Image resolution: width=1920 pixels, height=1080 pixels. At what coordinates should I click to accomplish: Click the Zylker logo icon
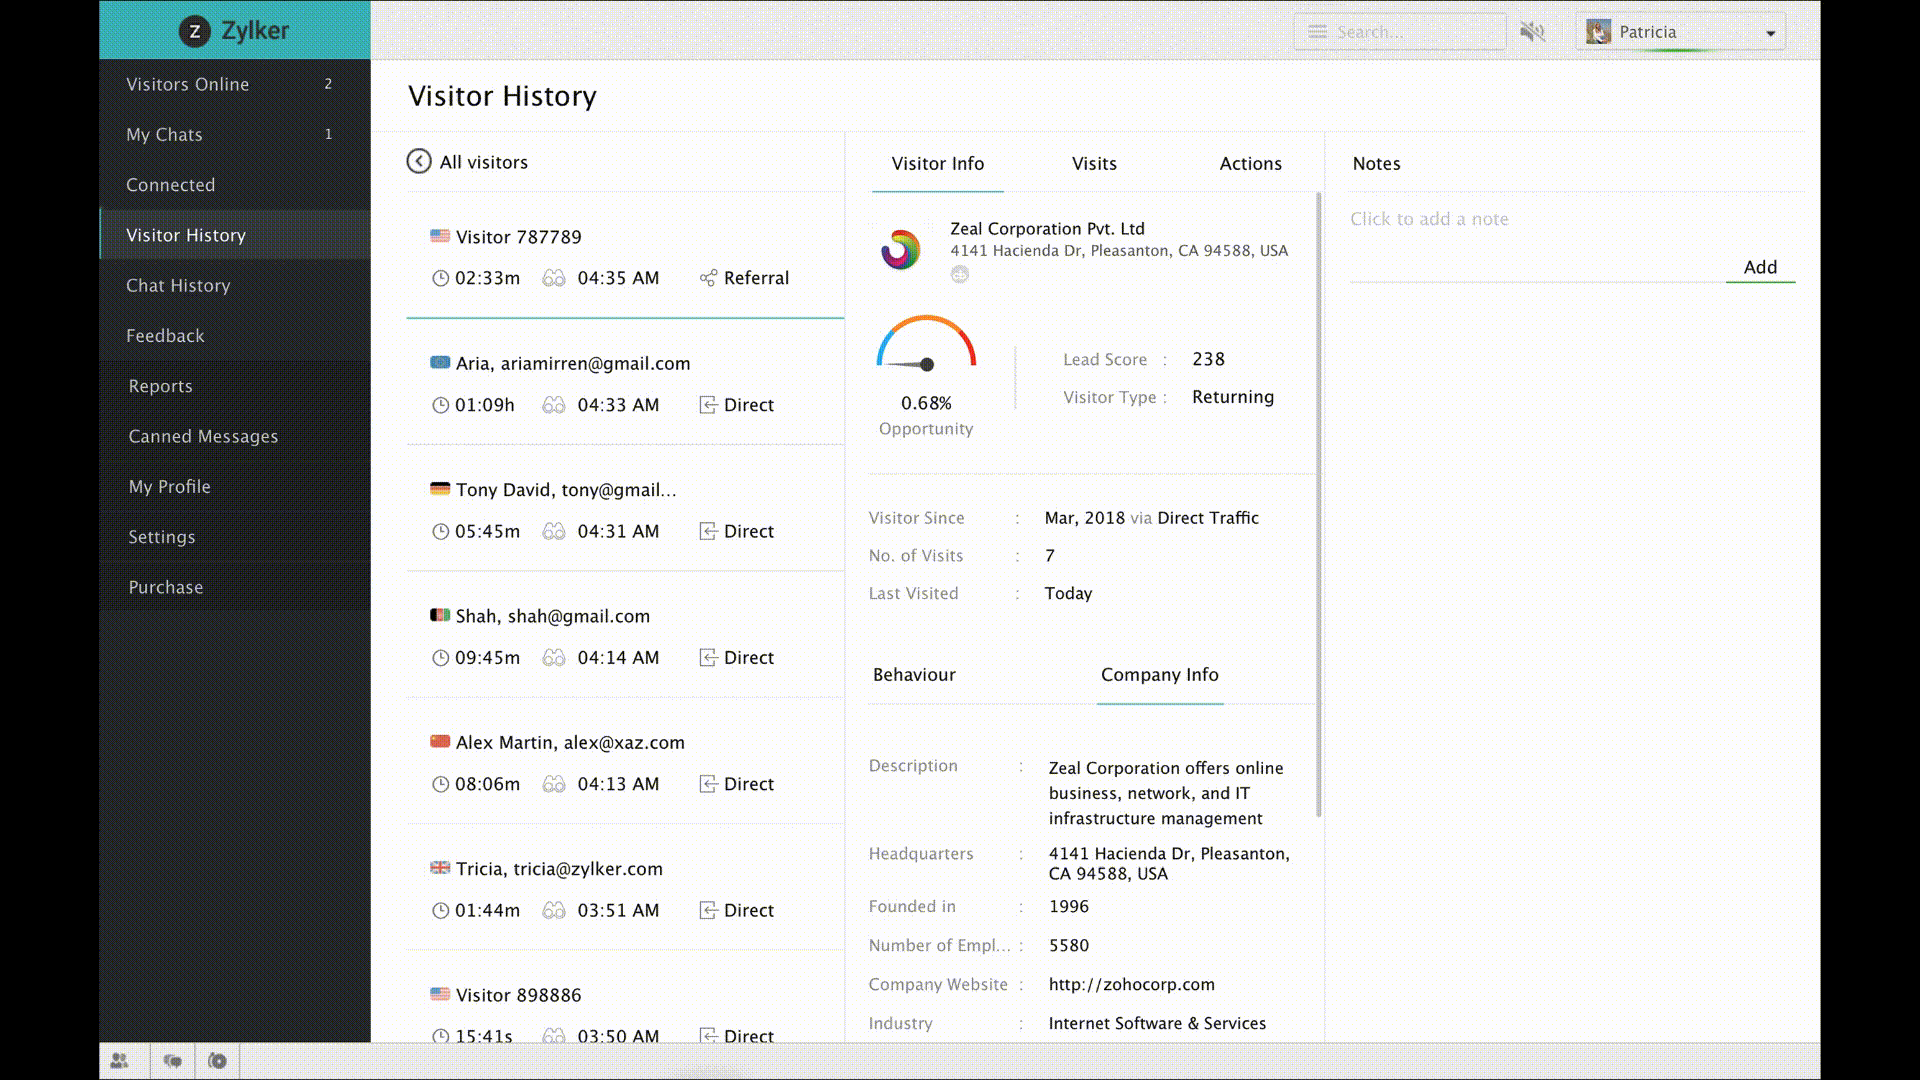click(194, 31)
